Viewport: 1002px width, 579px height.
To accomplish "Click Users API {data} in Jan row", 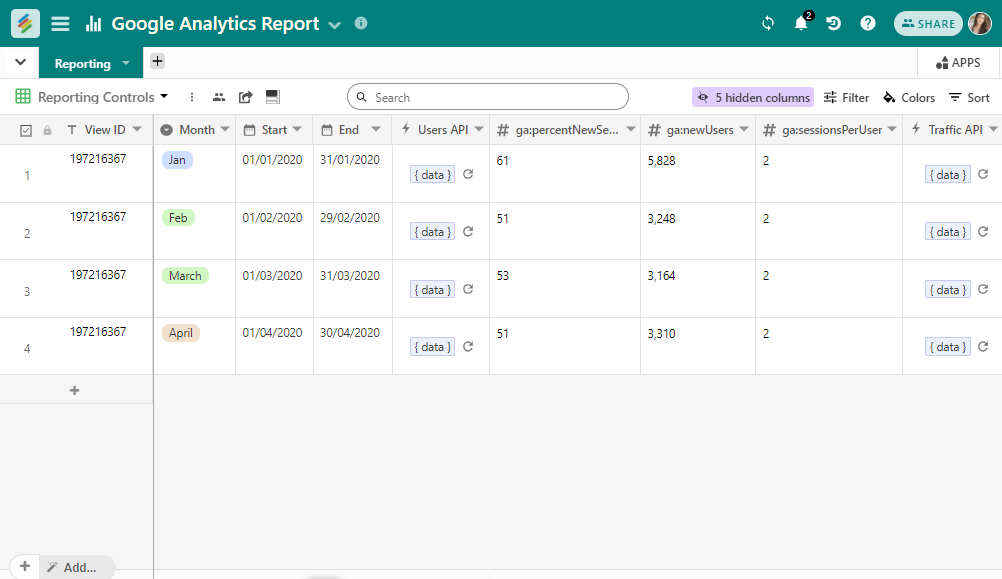I will pos(433,174).
